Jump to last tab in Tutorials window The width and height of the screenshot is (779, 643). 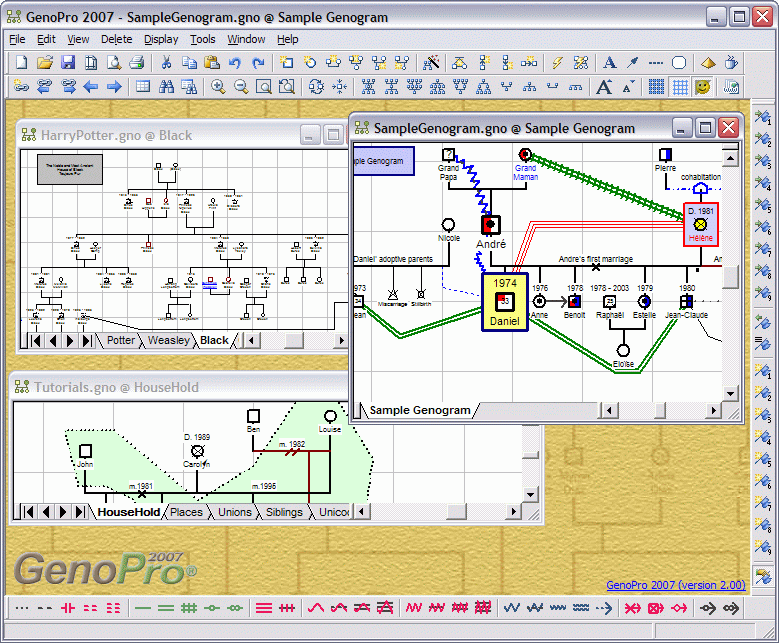(x=79, y=512)
